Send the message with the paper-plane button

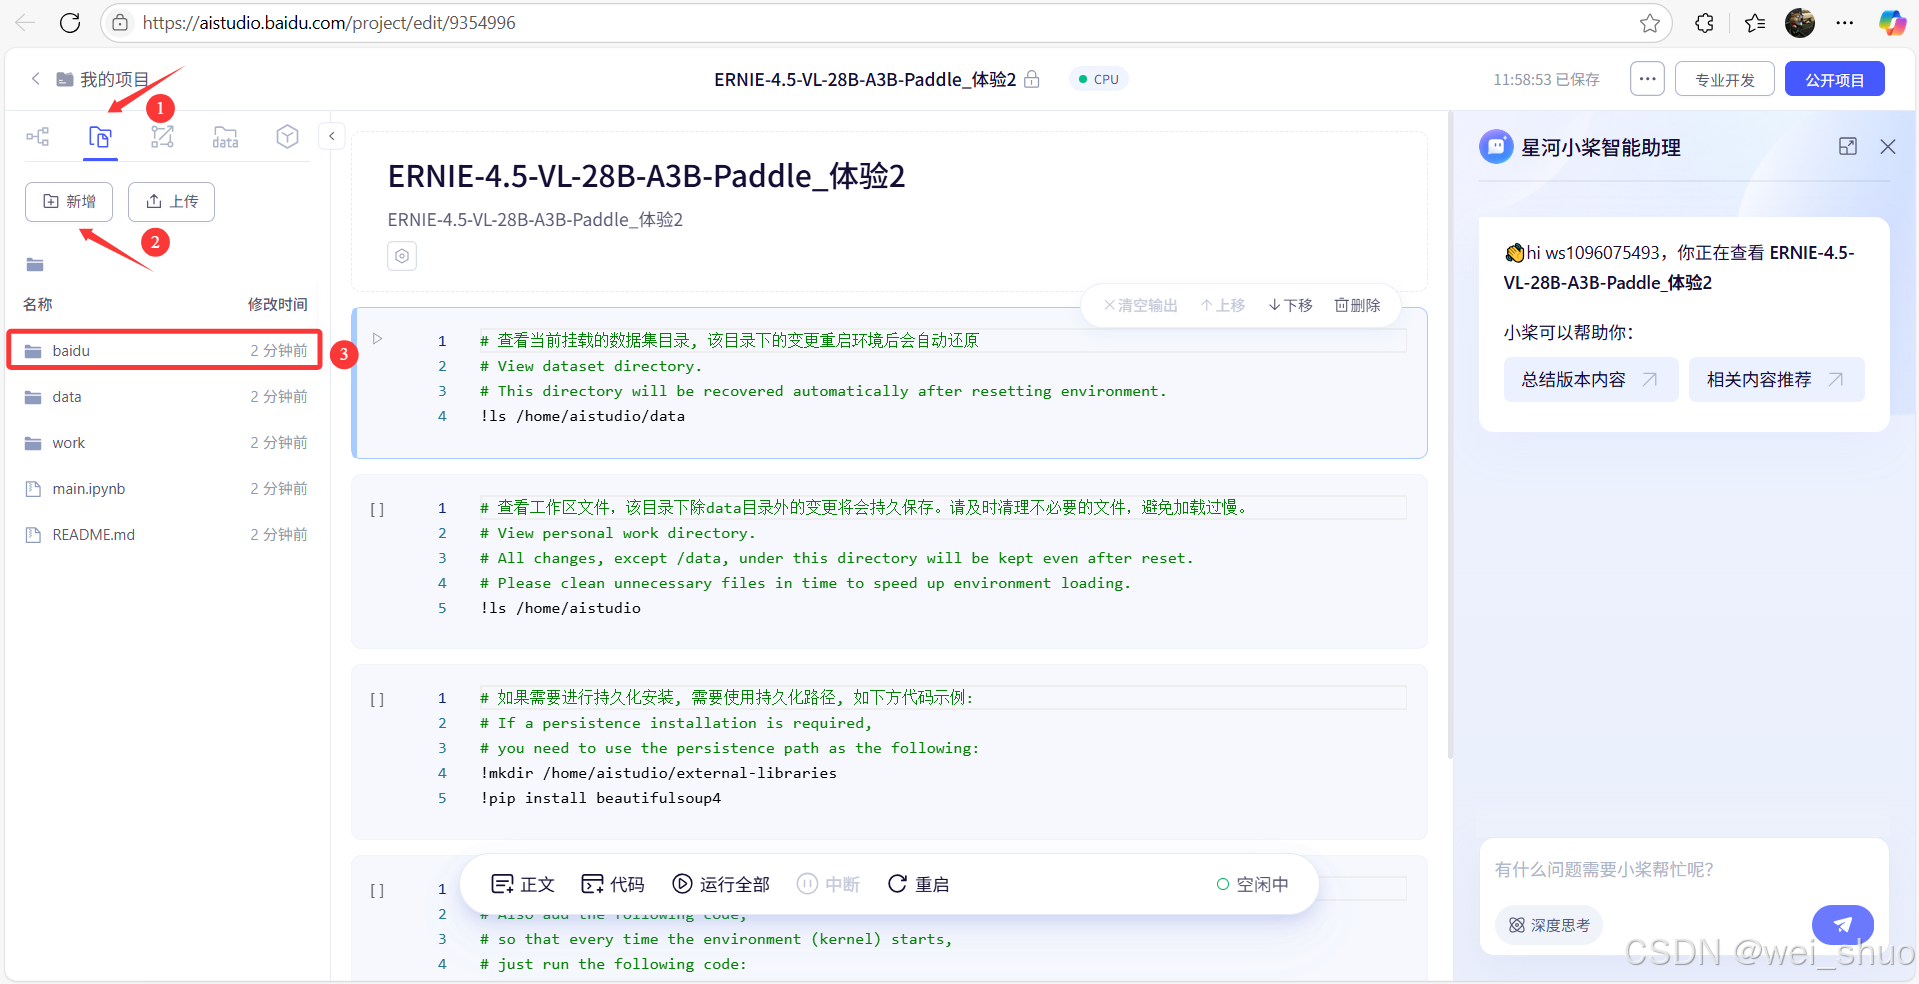click(1843, 925)
